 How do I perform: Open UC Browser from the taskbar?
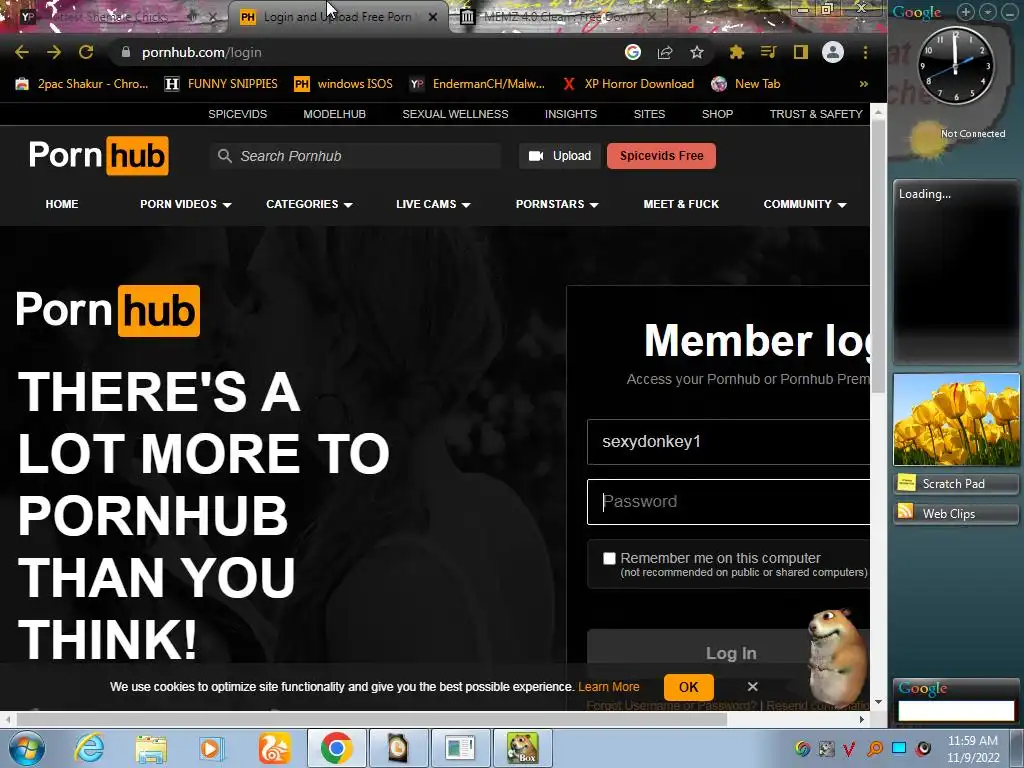[274, 748]
